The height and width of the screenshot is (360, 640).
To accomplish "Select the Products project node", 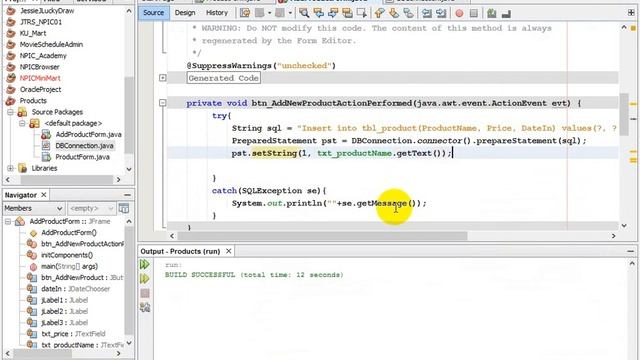I will (x=33, y=100).
